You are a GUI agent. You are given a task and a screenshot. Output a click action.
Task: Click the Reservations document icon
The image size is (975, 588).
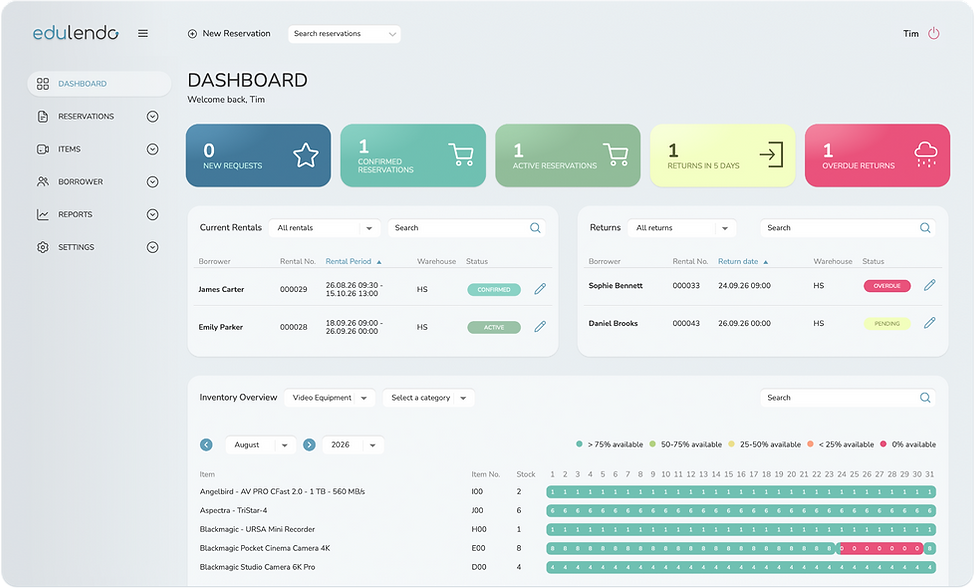(x=43, y=116)
